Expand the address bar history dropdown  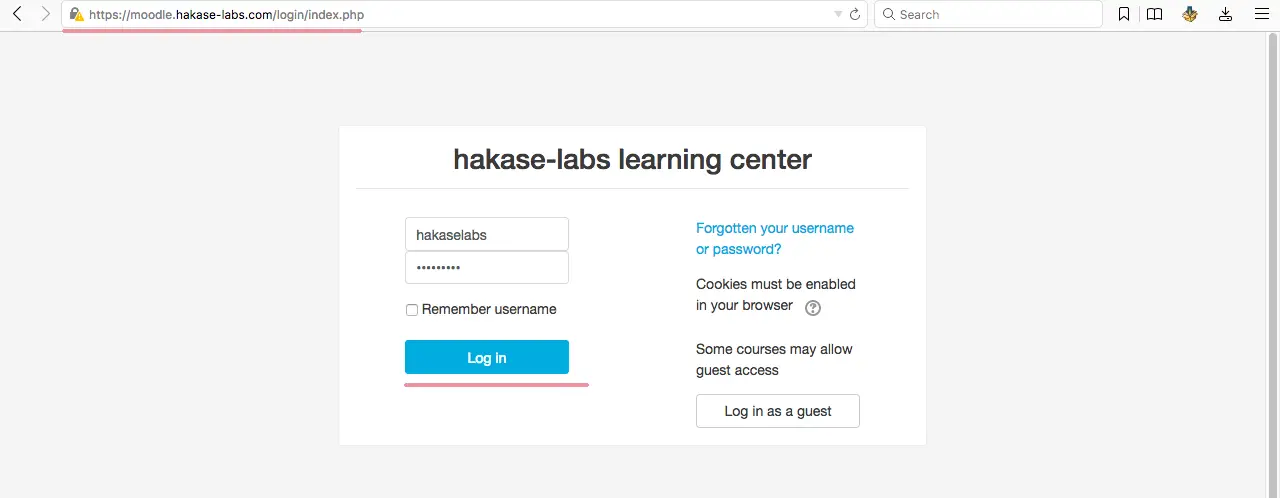(838, 15)
